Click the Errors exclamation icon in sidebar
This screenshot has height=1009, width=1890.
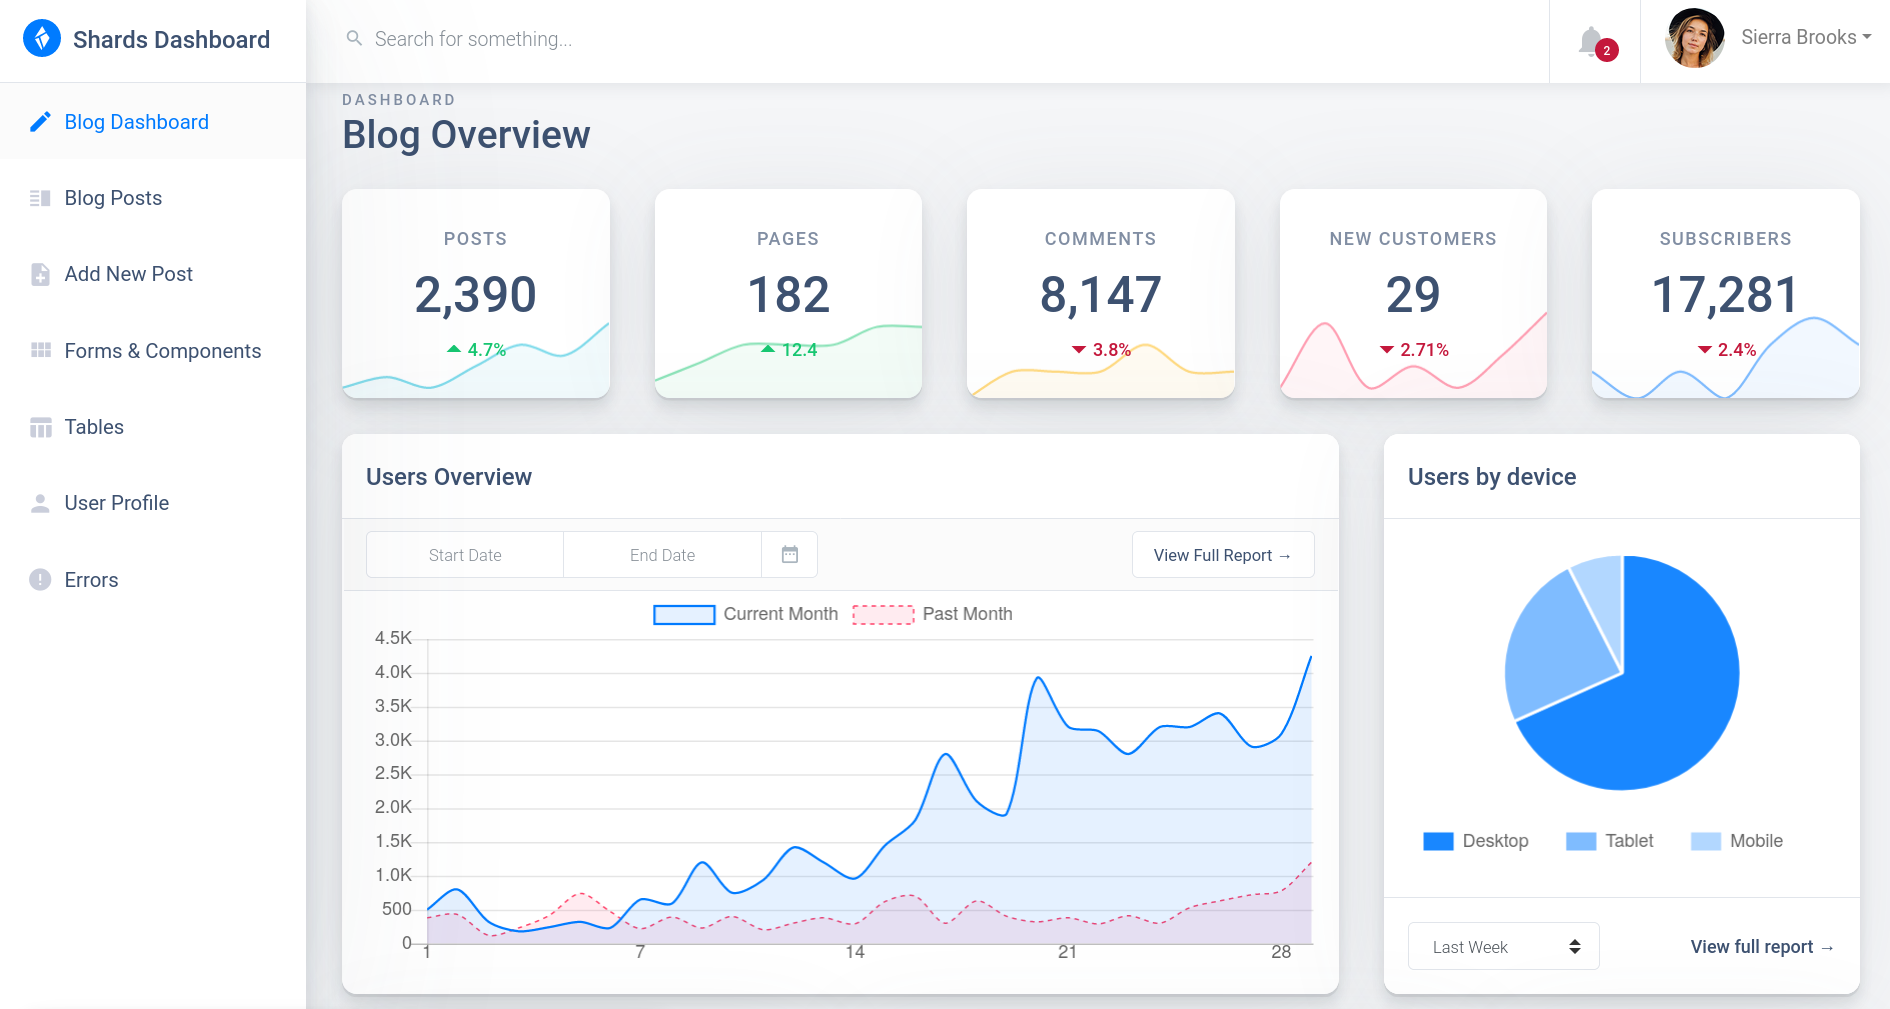(x=40, y=580)
